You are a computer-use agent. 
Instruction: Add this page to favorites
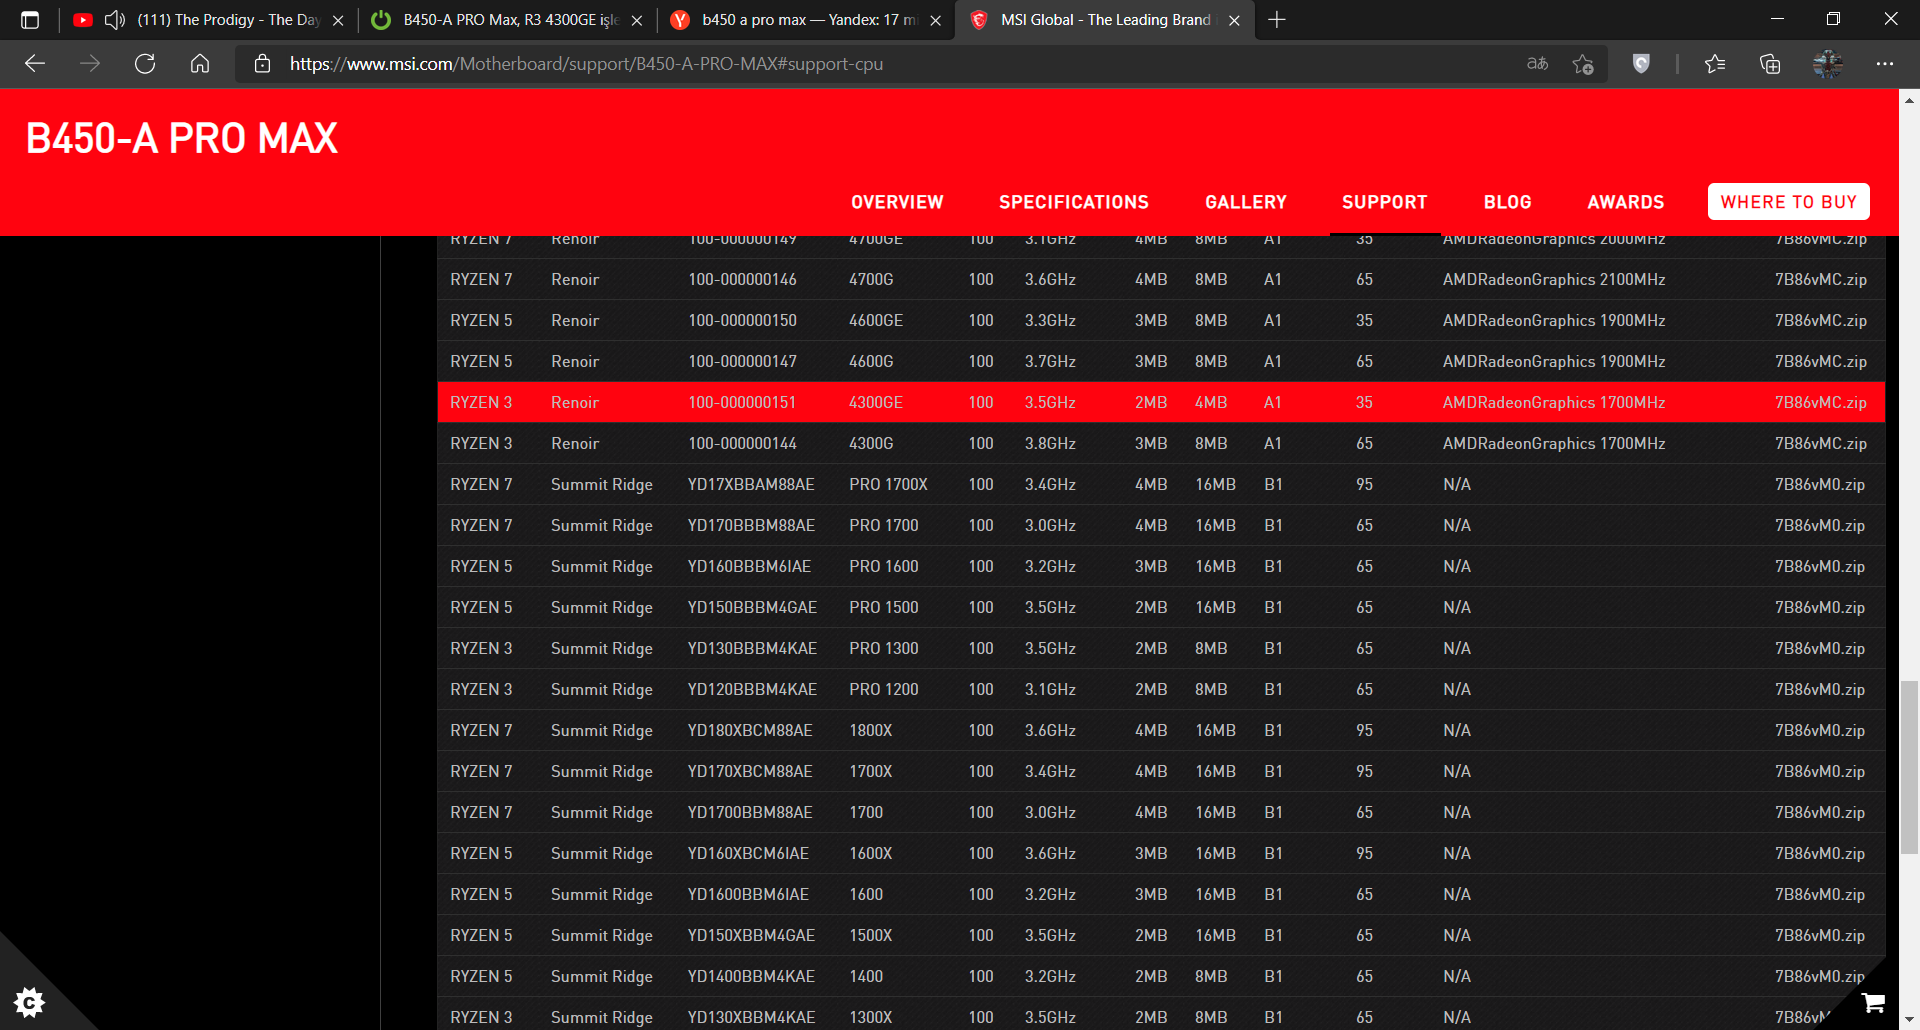click(1583, 64)
